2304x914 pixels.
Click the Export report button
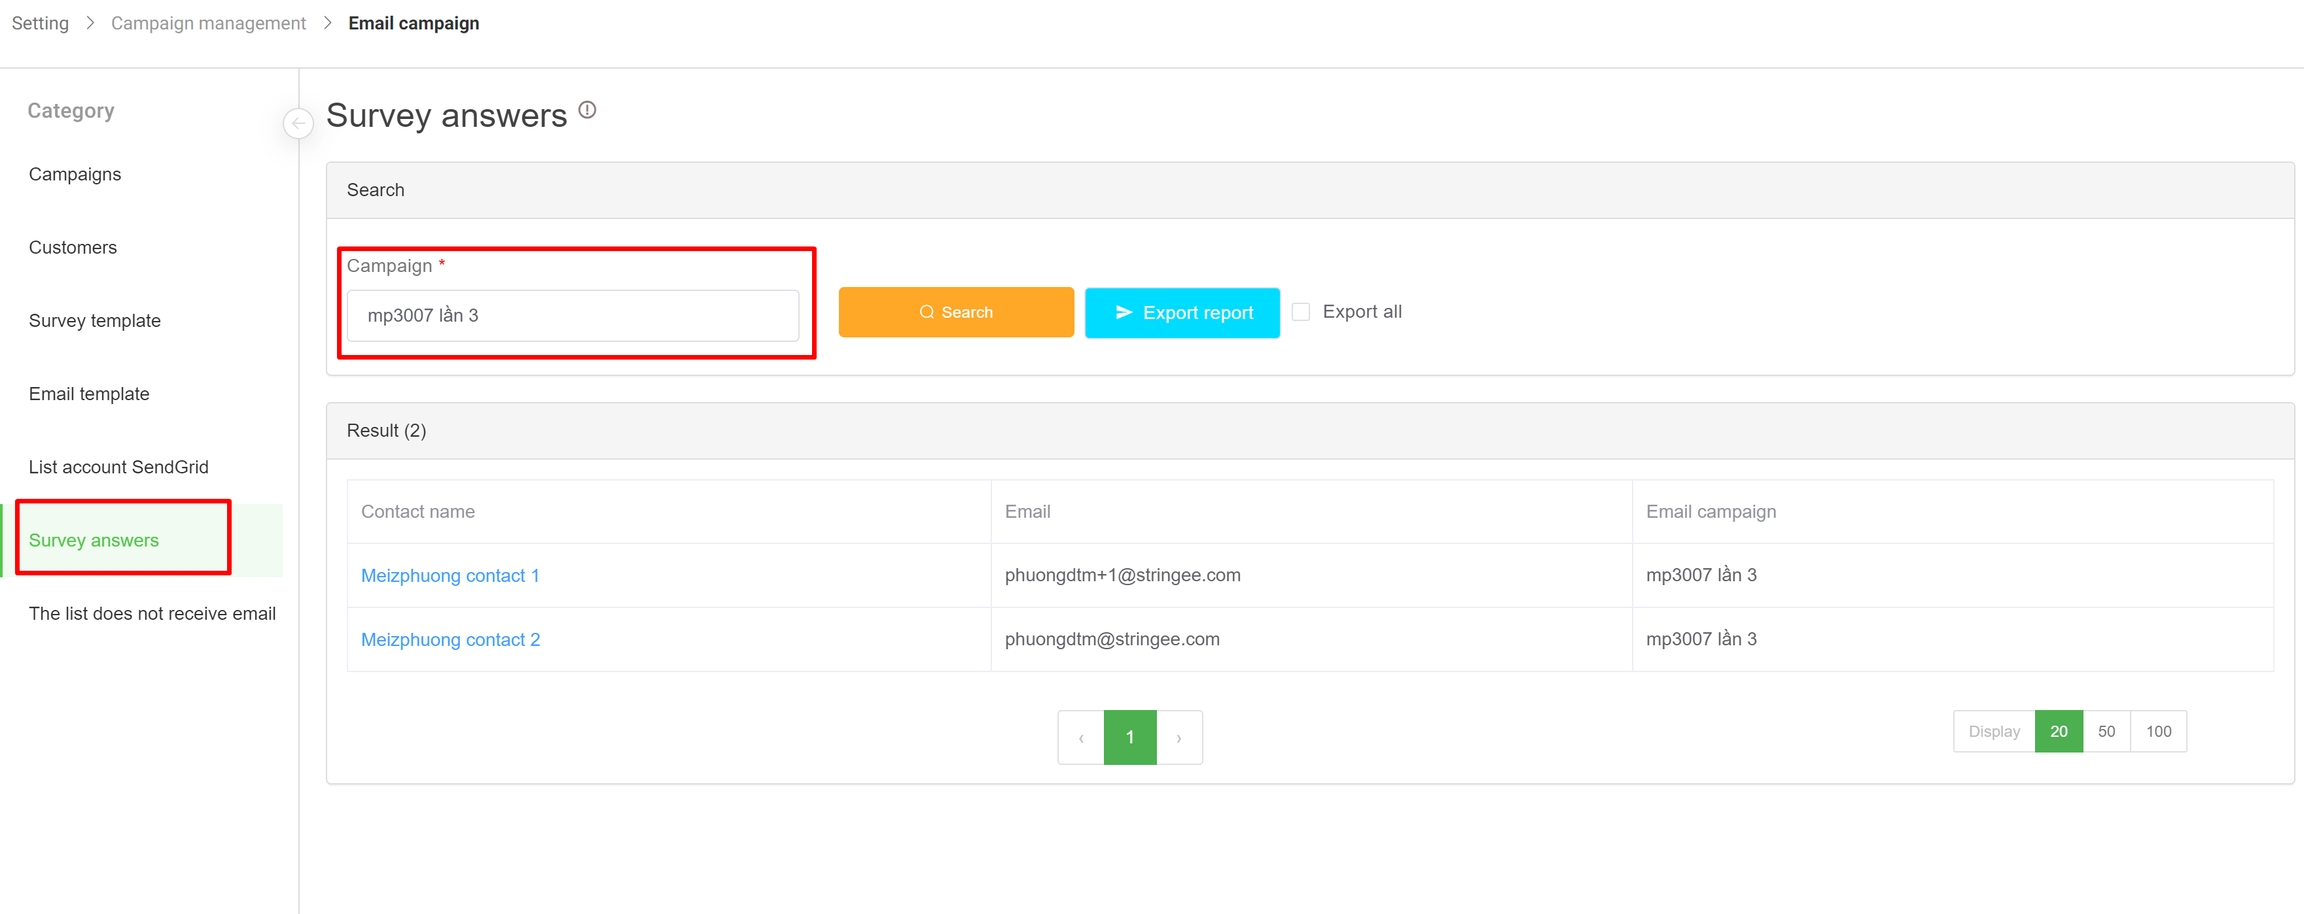point(1181,312)
